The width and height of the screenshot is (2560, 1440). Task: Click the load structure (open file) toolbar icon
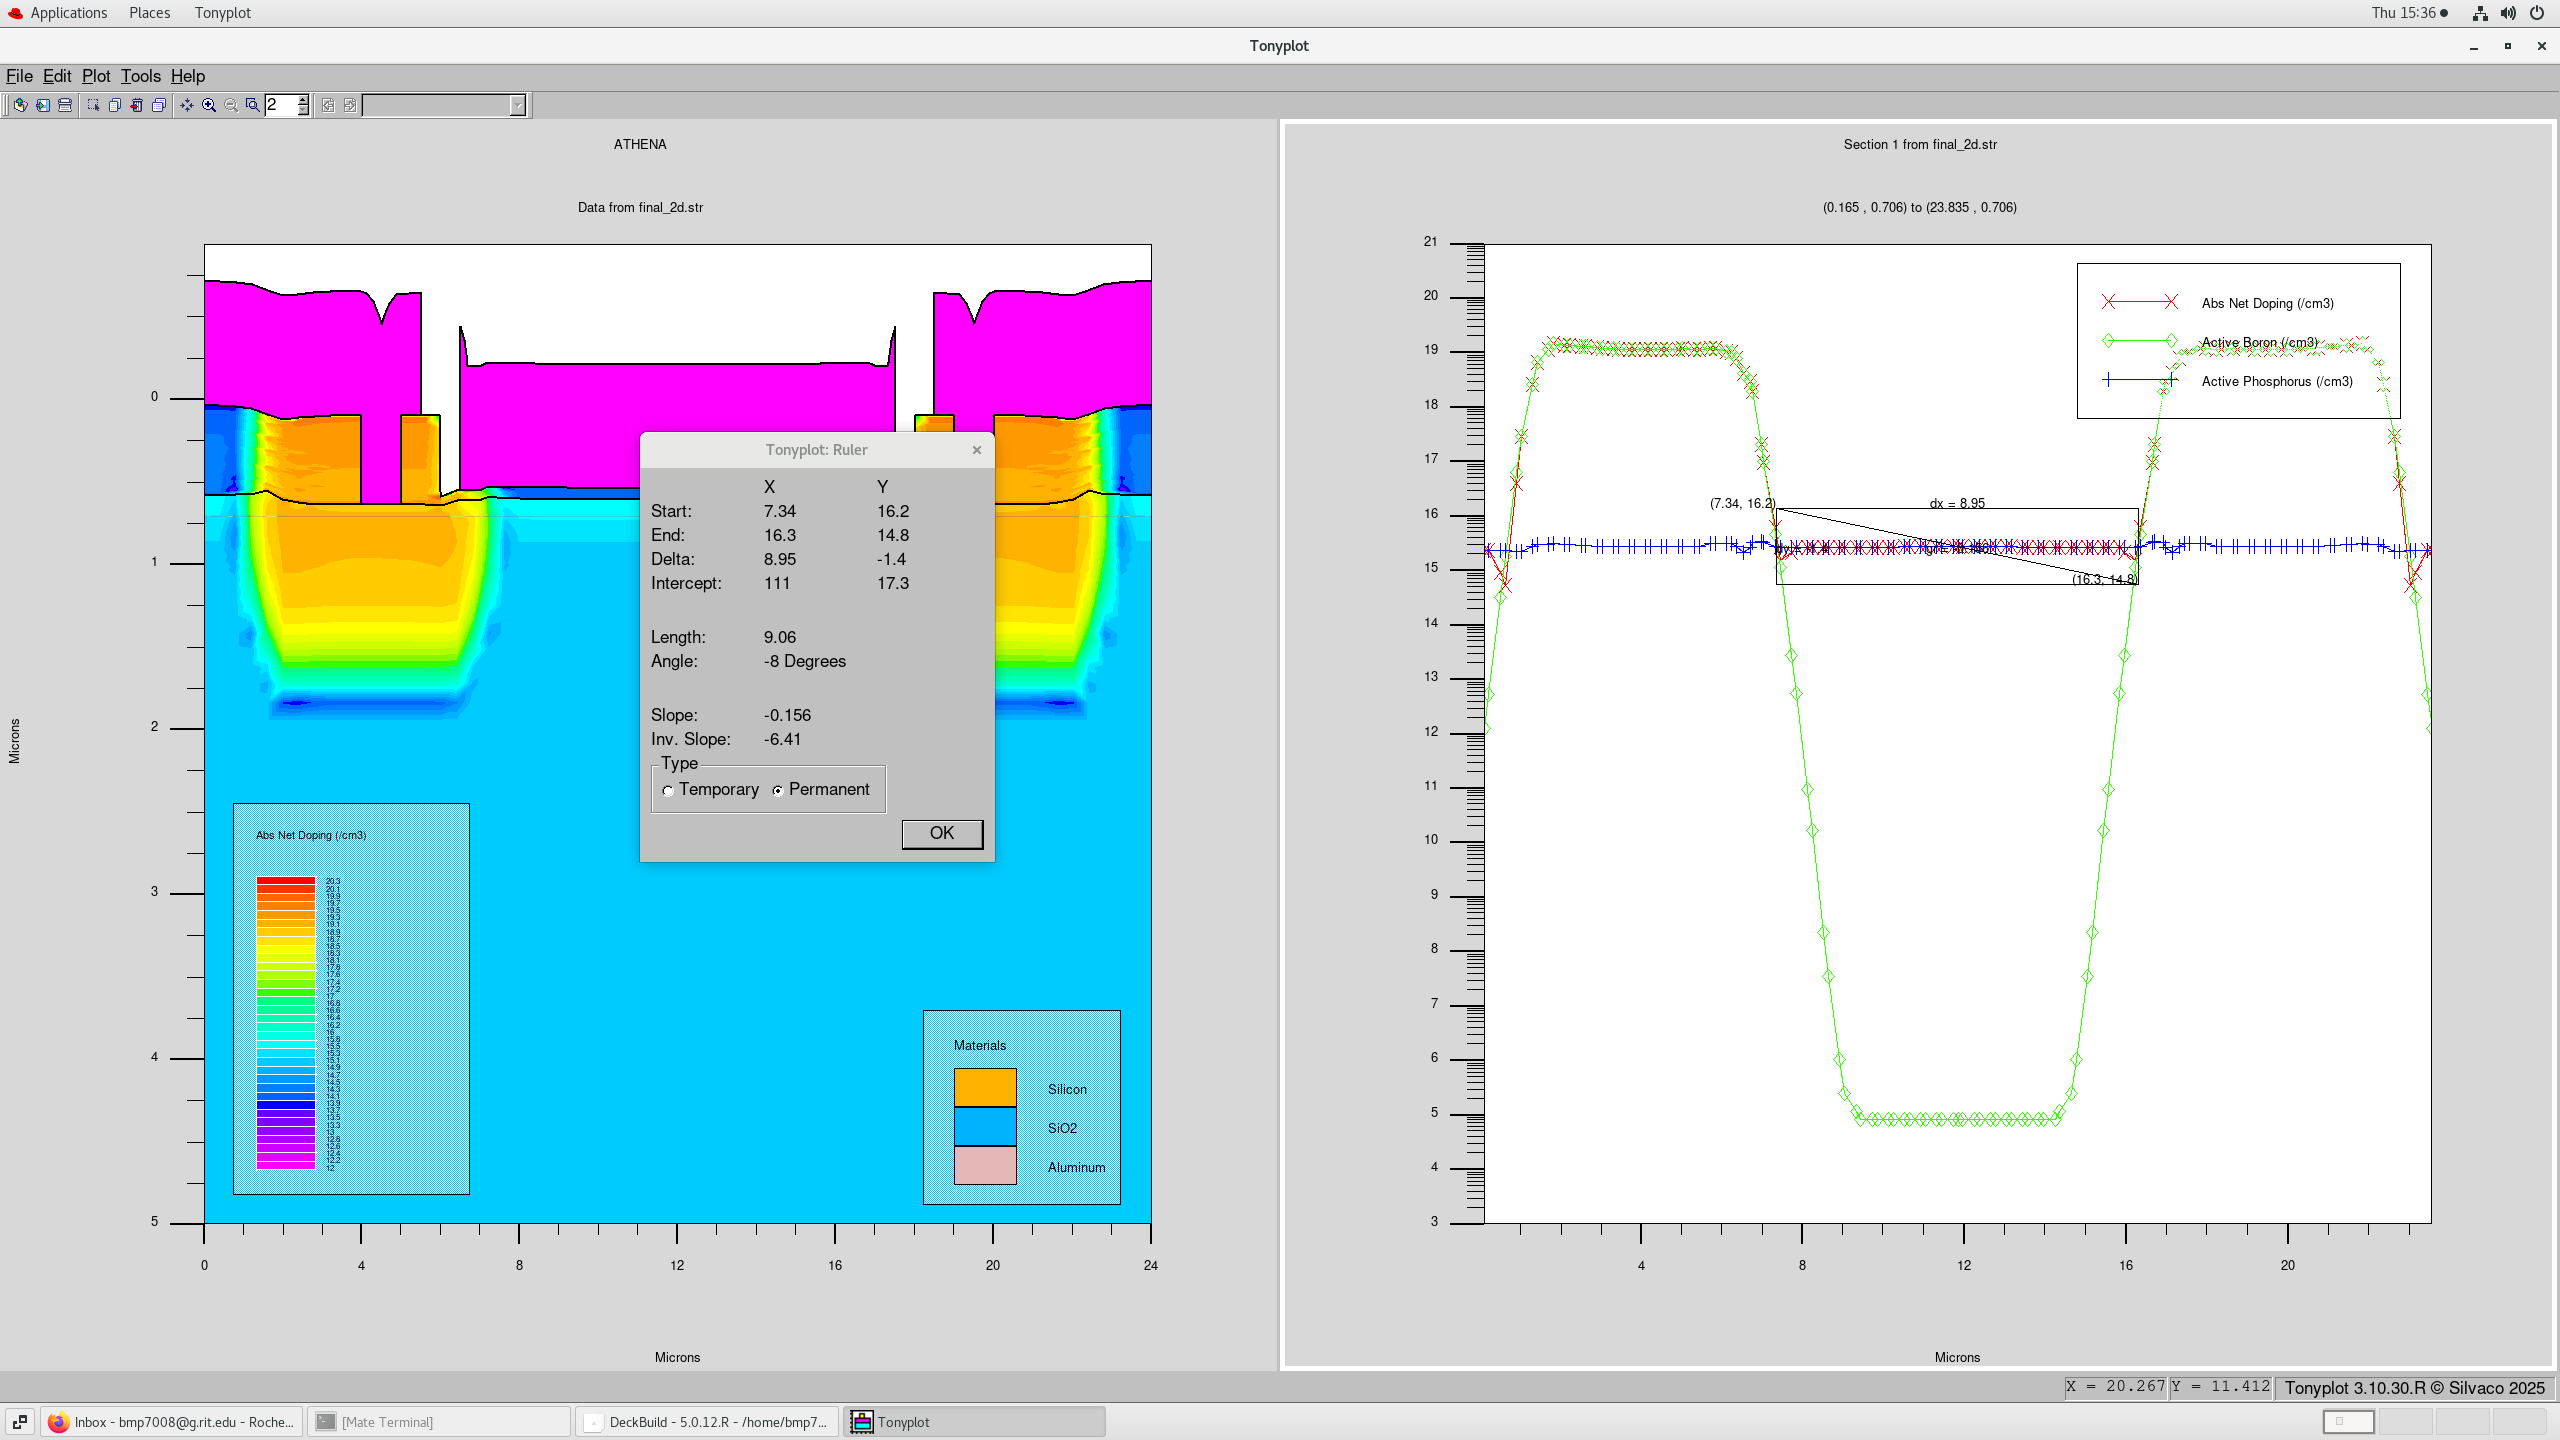click(20, 105)
